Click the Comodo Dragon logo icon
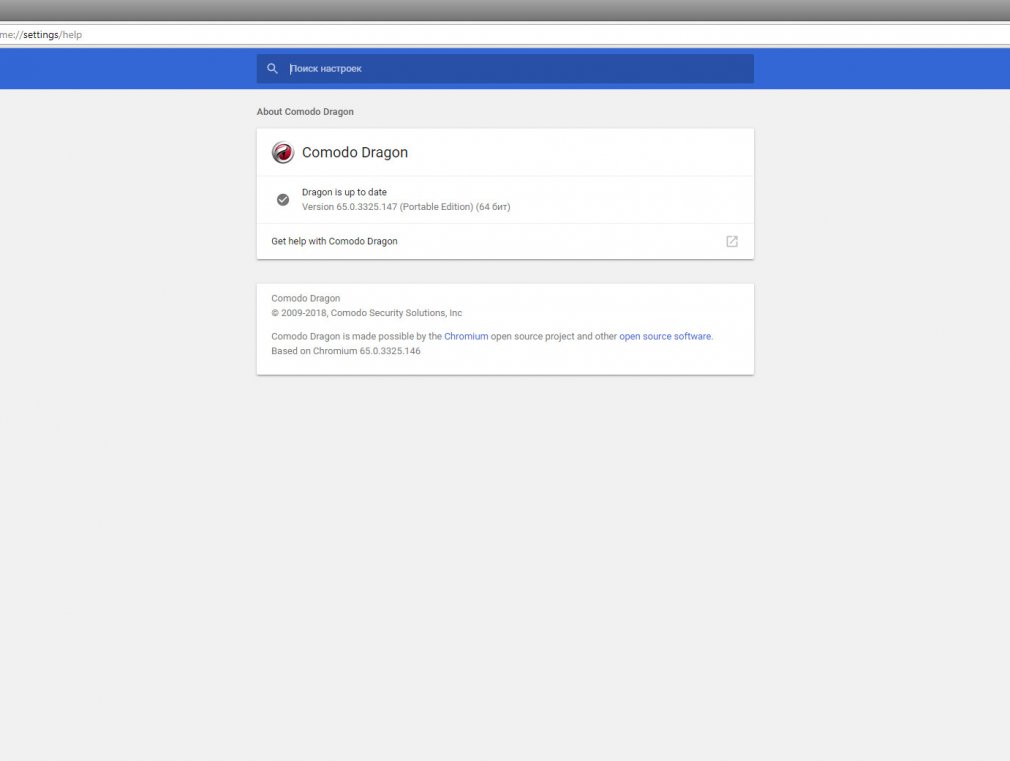 pyautogui.click(x=283, y=153)
